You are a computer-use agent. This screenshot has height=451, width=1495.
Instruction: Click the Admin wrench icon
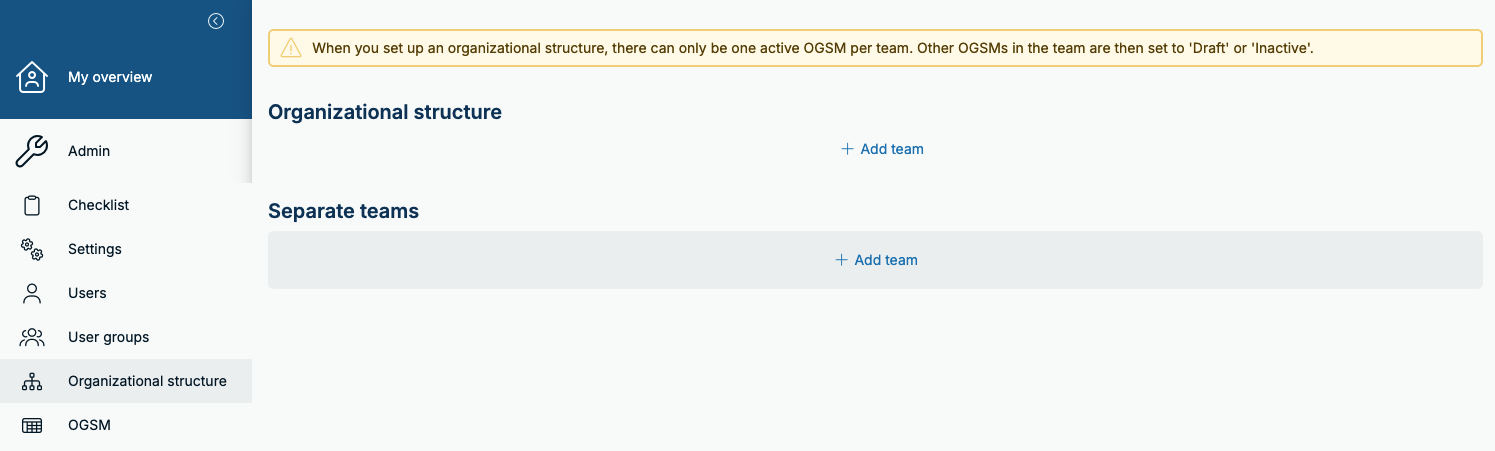click(x=32, y=151)
